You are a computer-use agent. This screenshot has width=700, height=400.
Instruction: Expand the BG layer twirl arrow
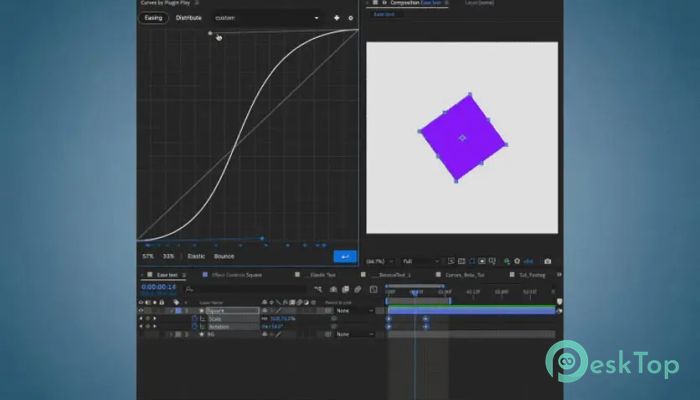coord(171,334)
